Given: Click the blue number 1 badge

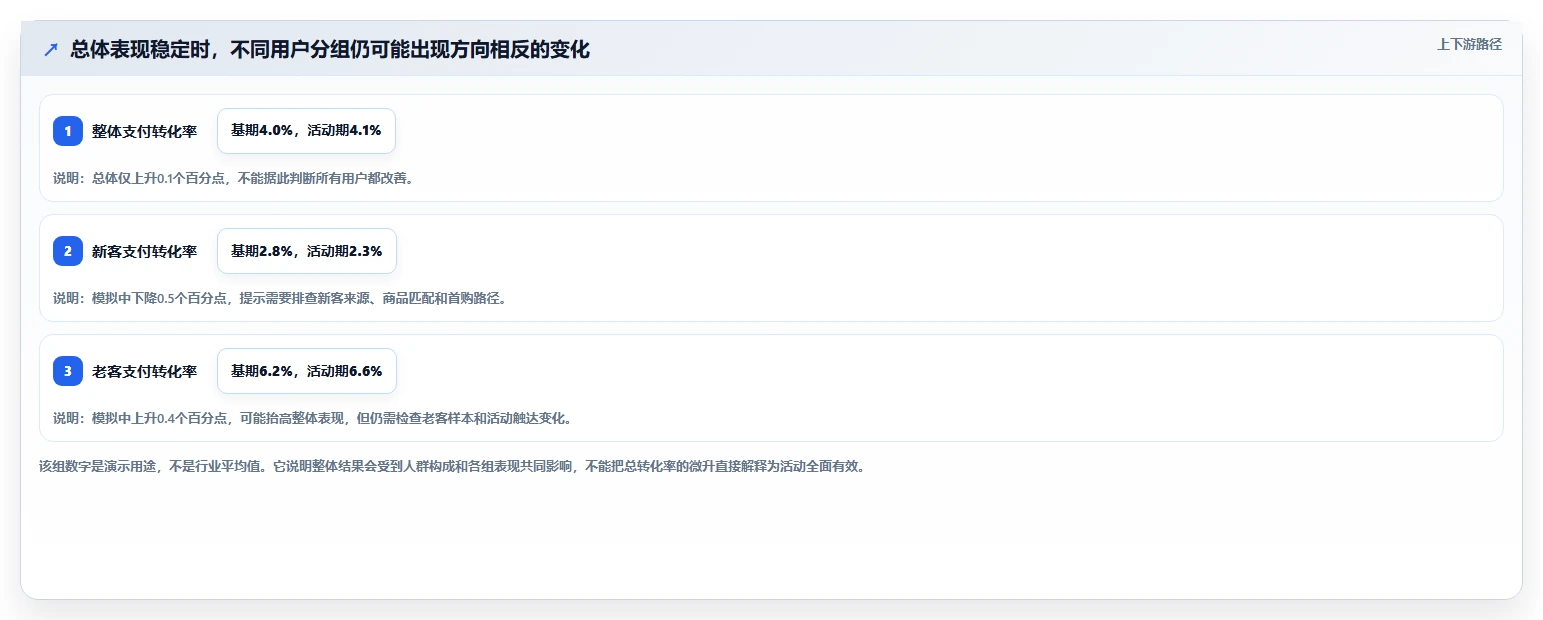Looking at the screenshot, I should coord(68,131).
